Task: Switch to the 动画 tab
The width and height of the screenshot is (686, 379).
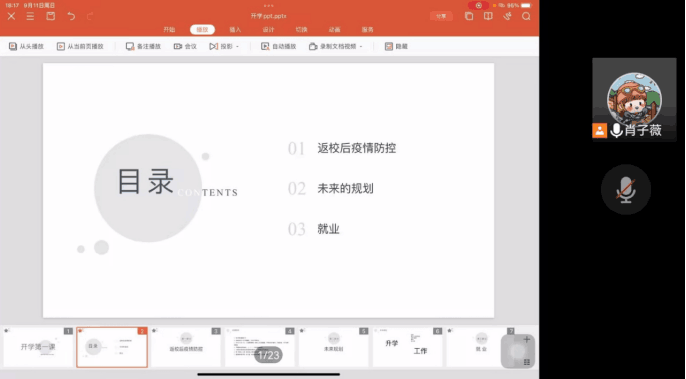Action: point(334,29)
